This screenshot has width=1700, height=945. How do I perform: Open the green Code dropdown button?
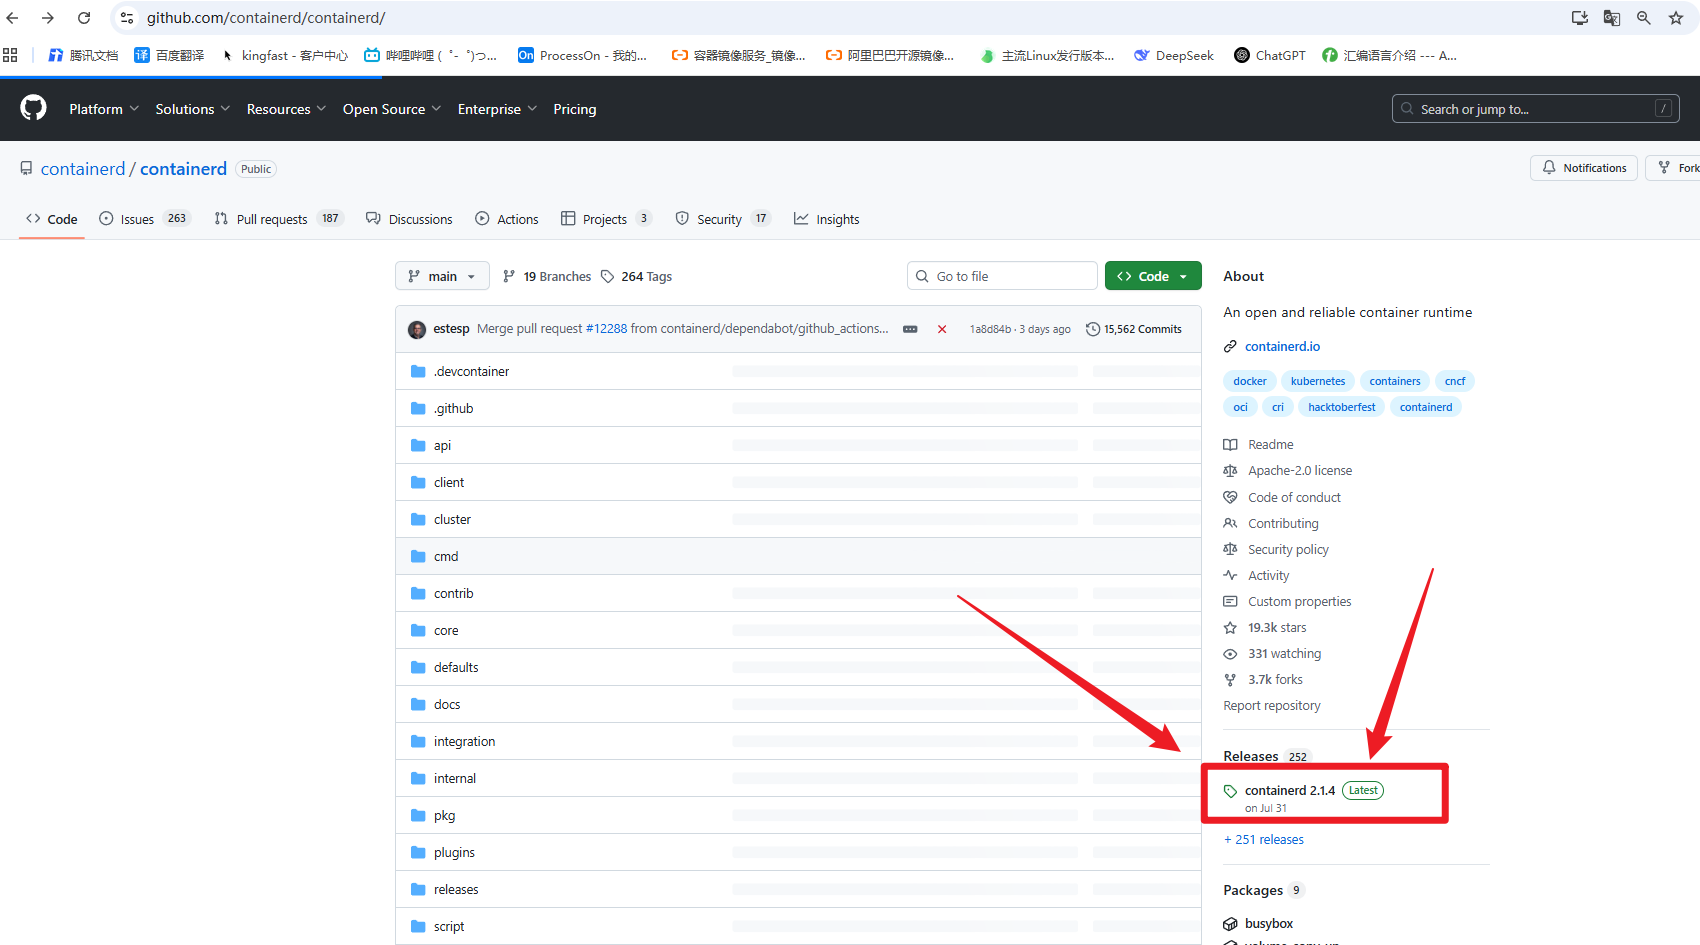click(x=1153, y=276)
